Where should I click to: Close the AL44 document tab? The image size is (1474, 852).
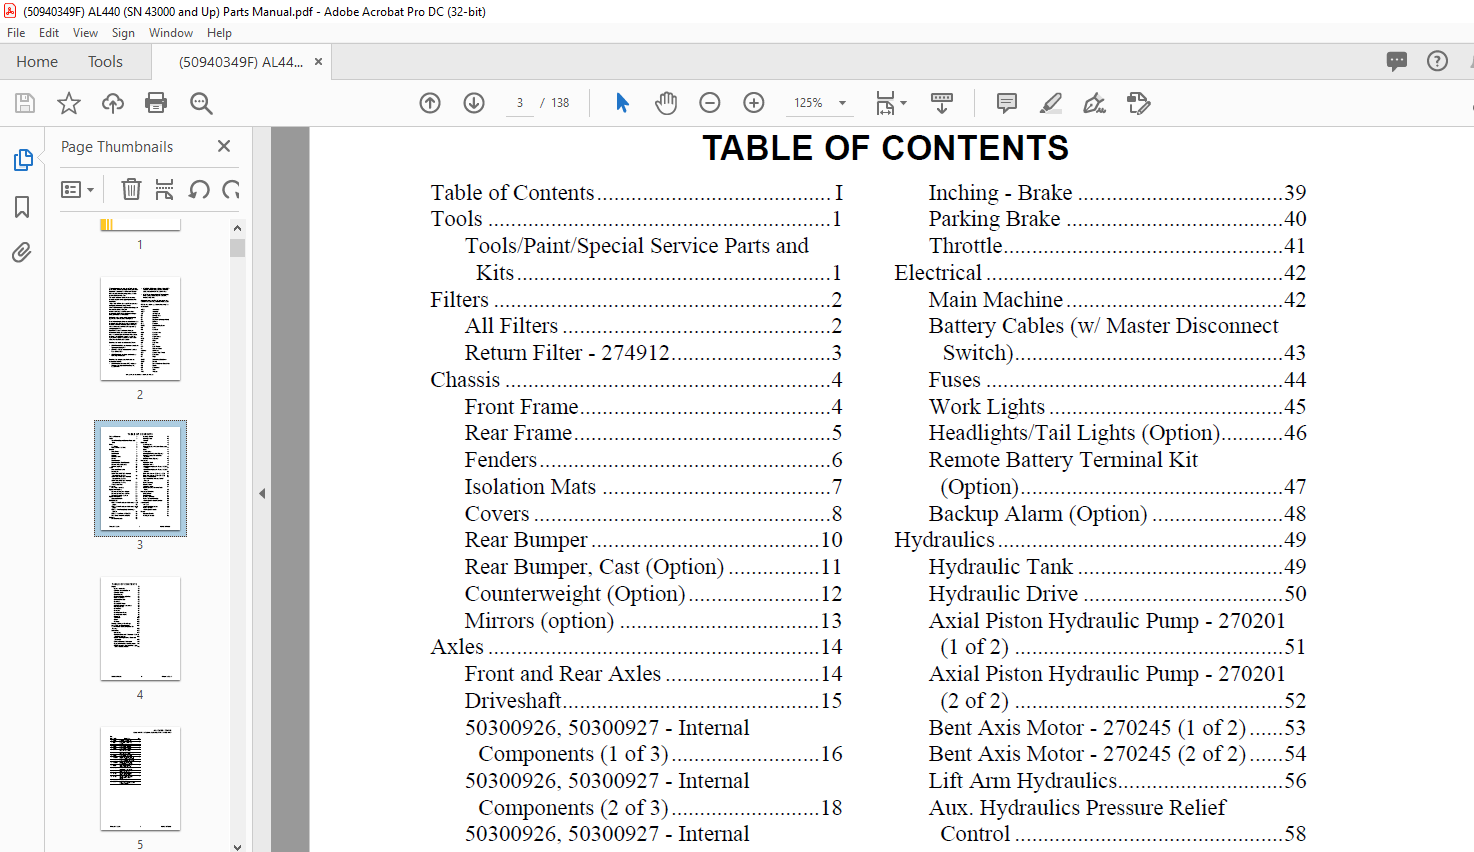pyautogui.click(x=319, y=62)
